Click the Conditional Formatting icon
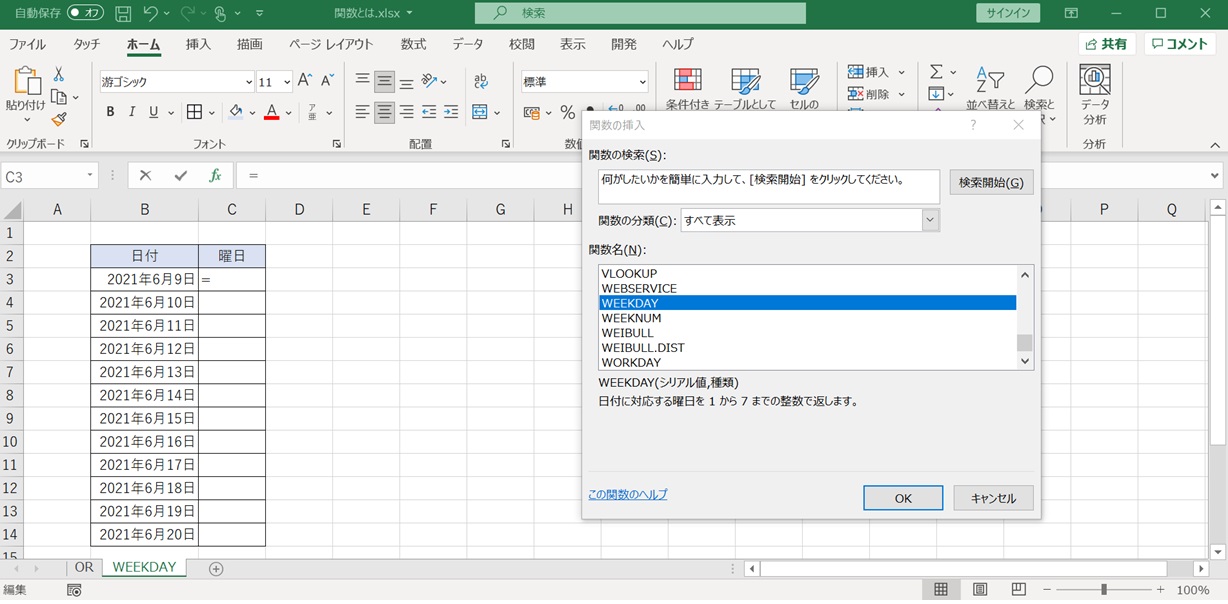Viewport: 1228px width, 604px height. click(686, 90)
